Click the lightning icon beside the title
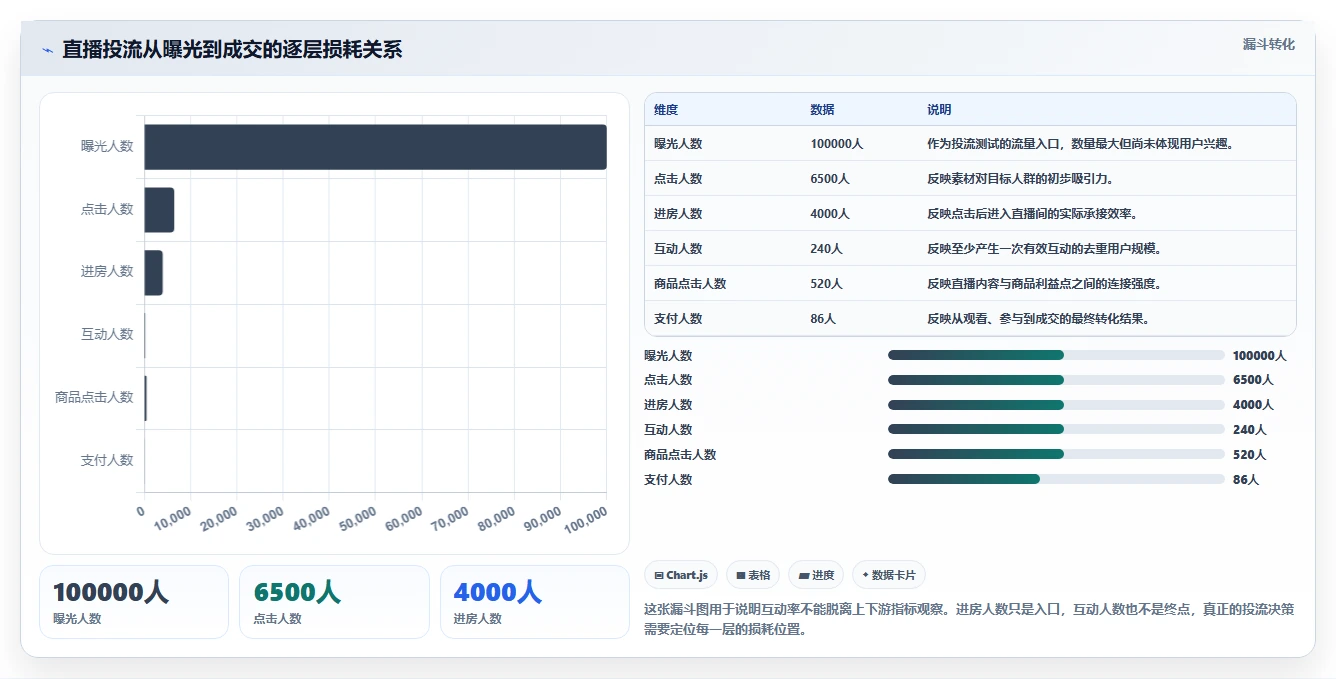The height and width of the screenshot is (679, 1336). pyautogui.click(x=47, y=50)
